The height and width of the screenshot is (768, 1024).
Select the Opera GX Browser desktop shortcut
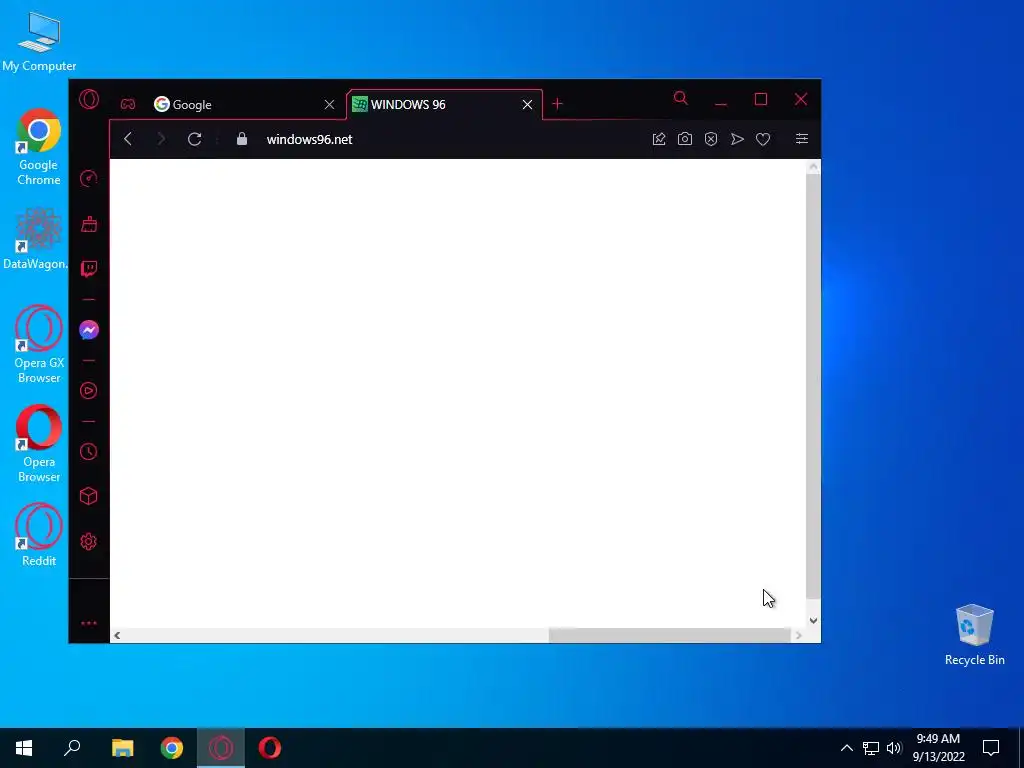tap(39, 345)
